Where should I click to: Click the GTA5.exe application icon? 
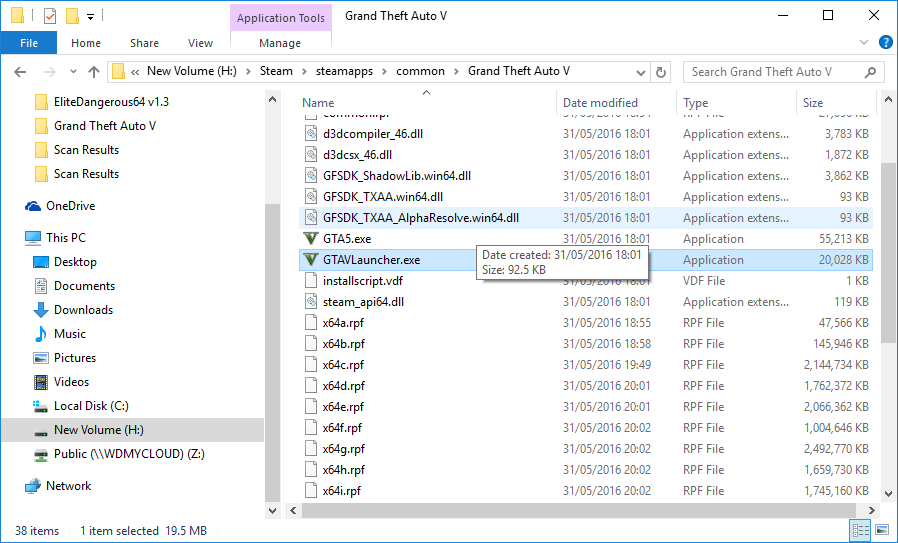click(x=310, y=239)
